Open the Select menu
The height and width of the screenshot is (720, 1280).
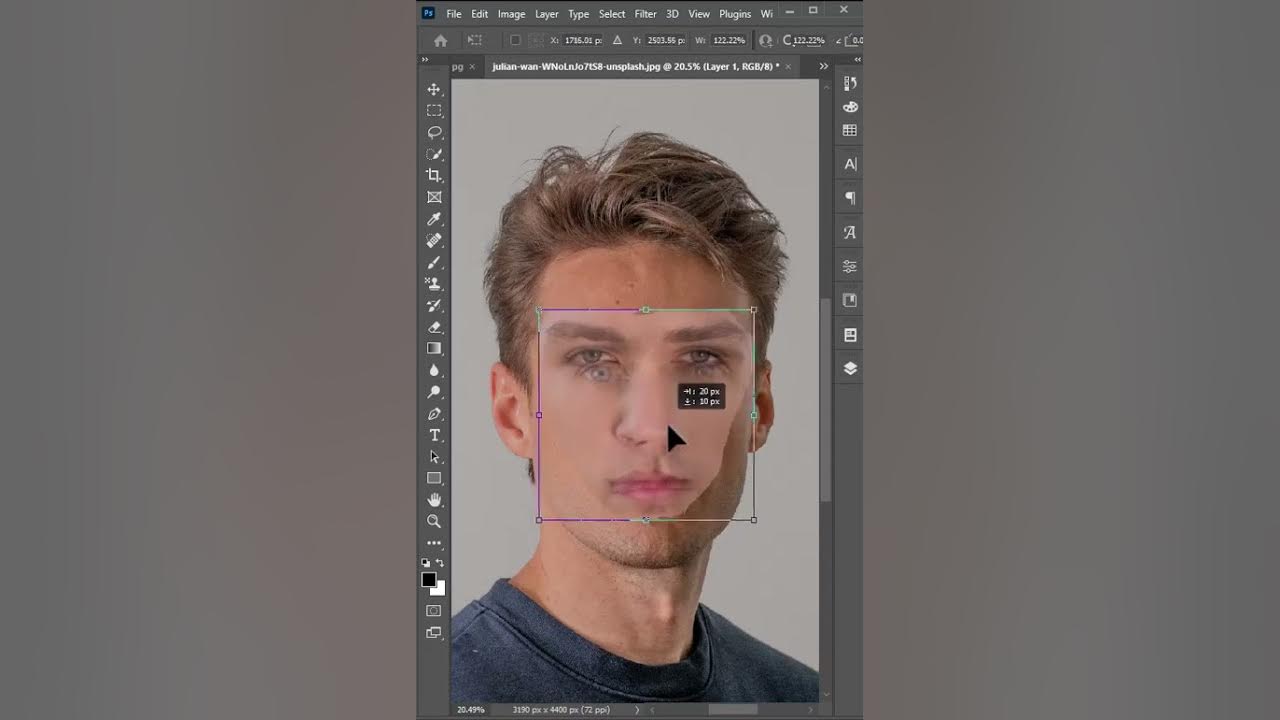(x=612, y=14)
